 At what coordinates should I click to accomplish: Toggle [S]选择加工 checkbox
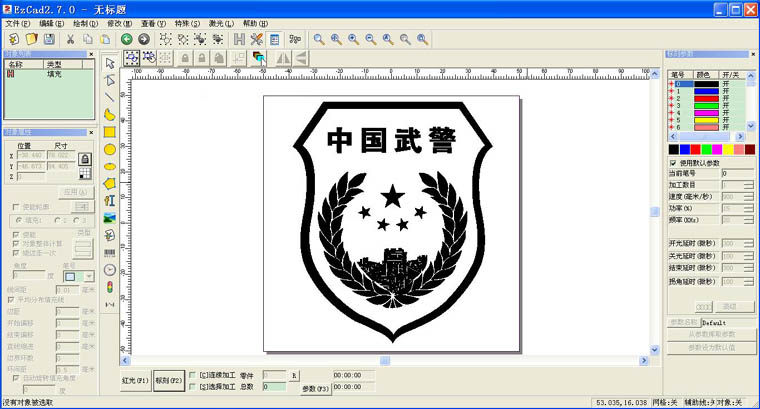(192, 387)
